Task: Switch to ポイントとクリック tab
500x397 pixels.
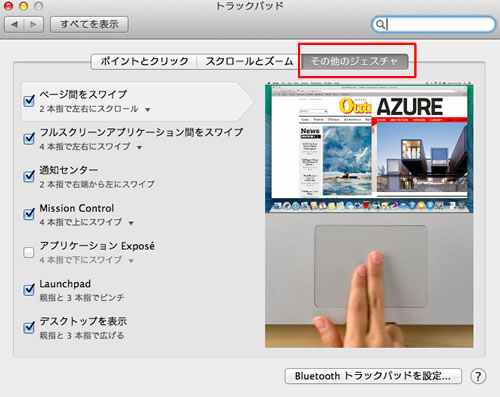Action: click(x=144, y=61)
